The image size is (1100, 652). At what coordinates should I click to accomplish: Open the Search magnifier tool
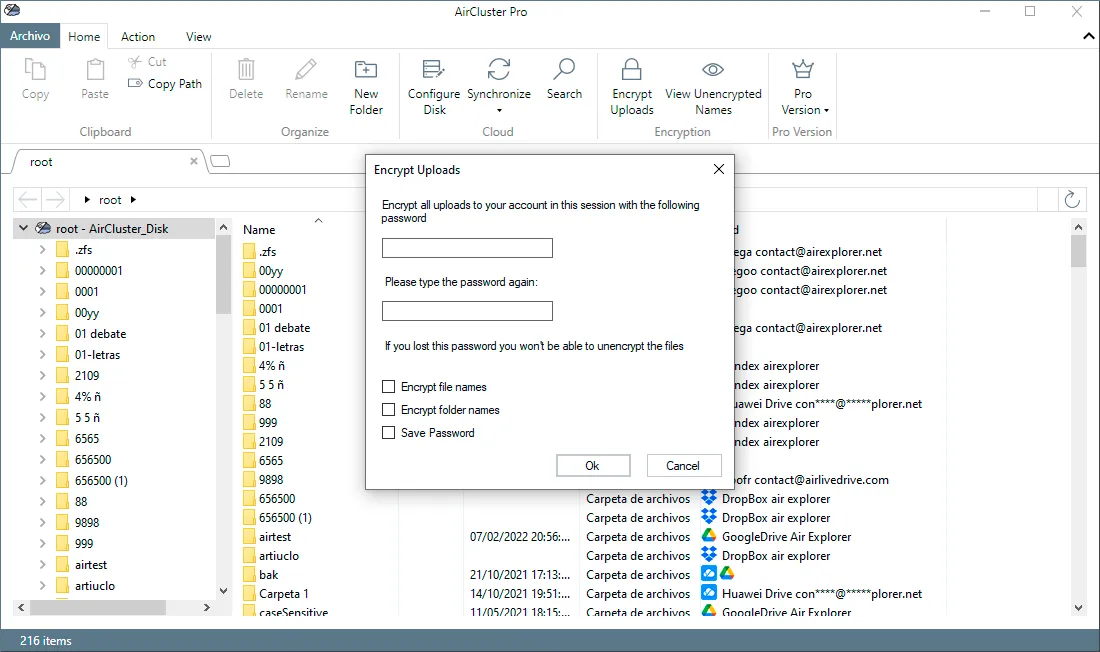pyautogui.click(x=564, y=79)
